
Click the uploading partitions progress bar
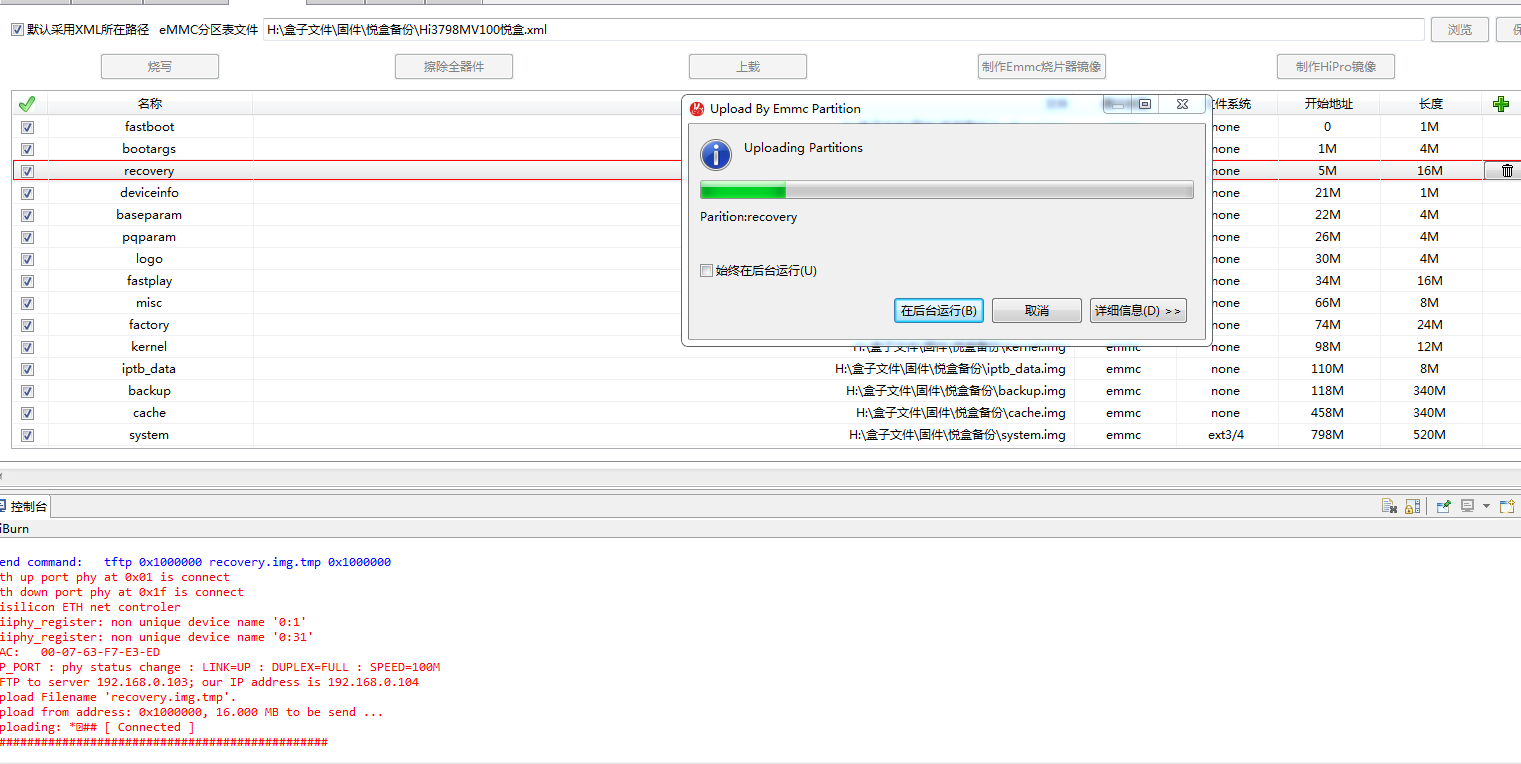(x=946, y=190)
